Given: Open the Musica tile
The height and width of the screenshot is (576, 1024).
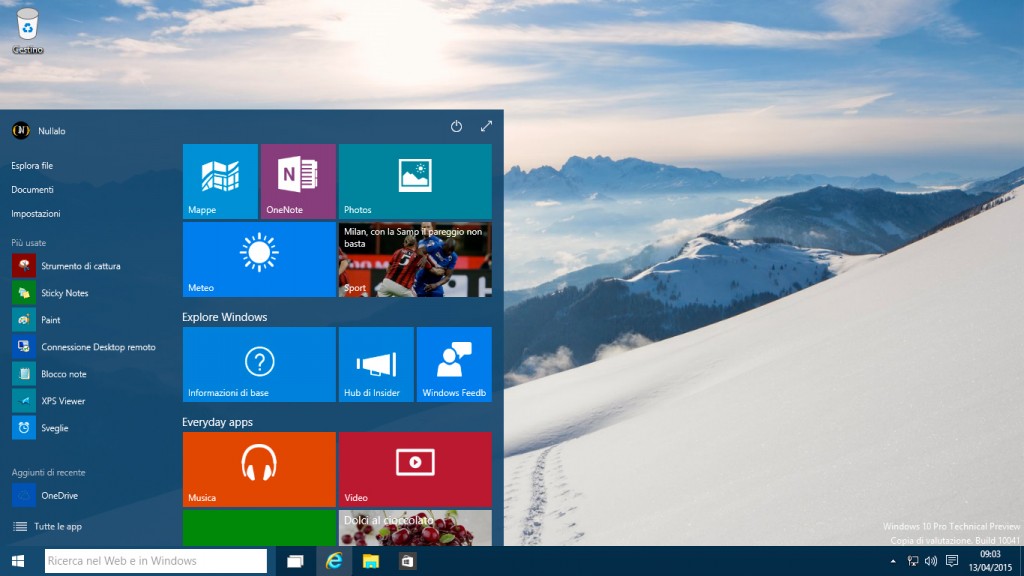Looking at the screenshot, I should [x=259, y=470].
